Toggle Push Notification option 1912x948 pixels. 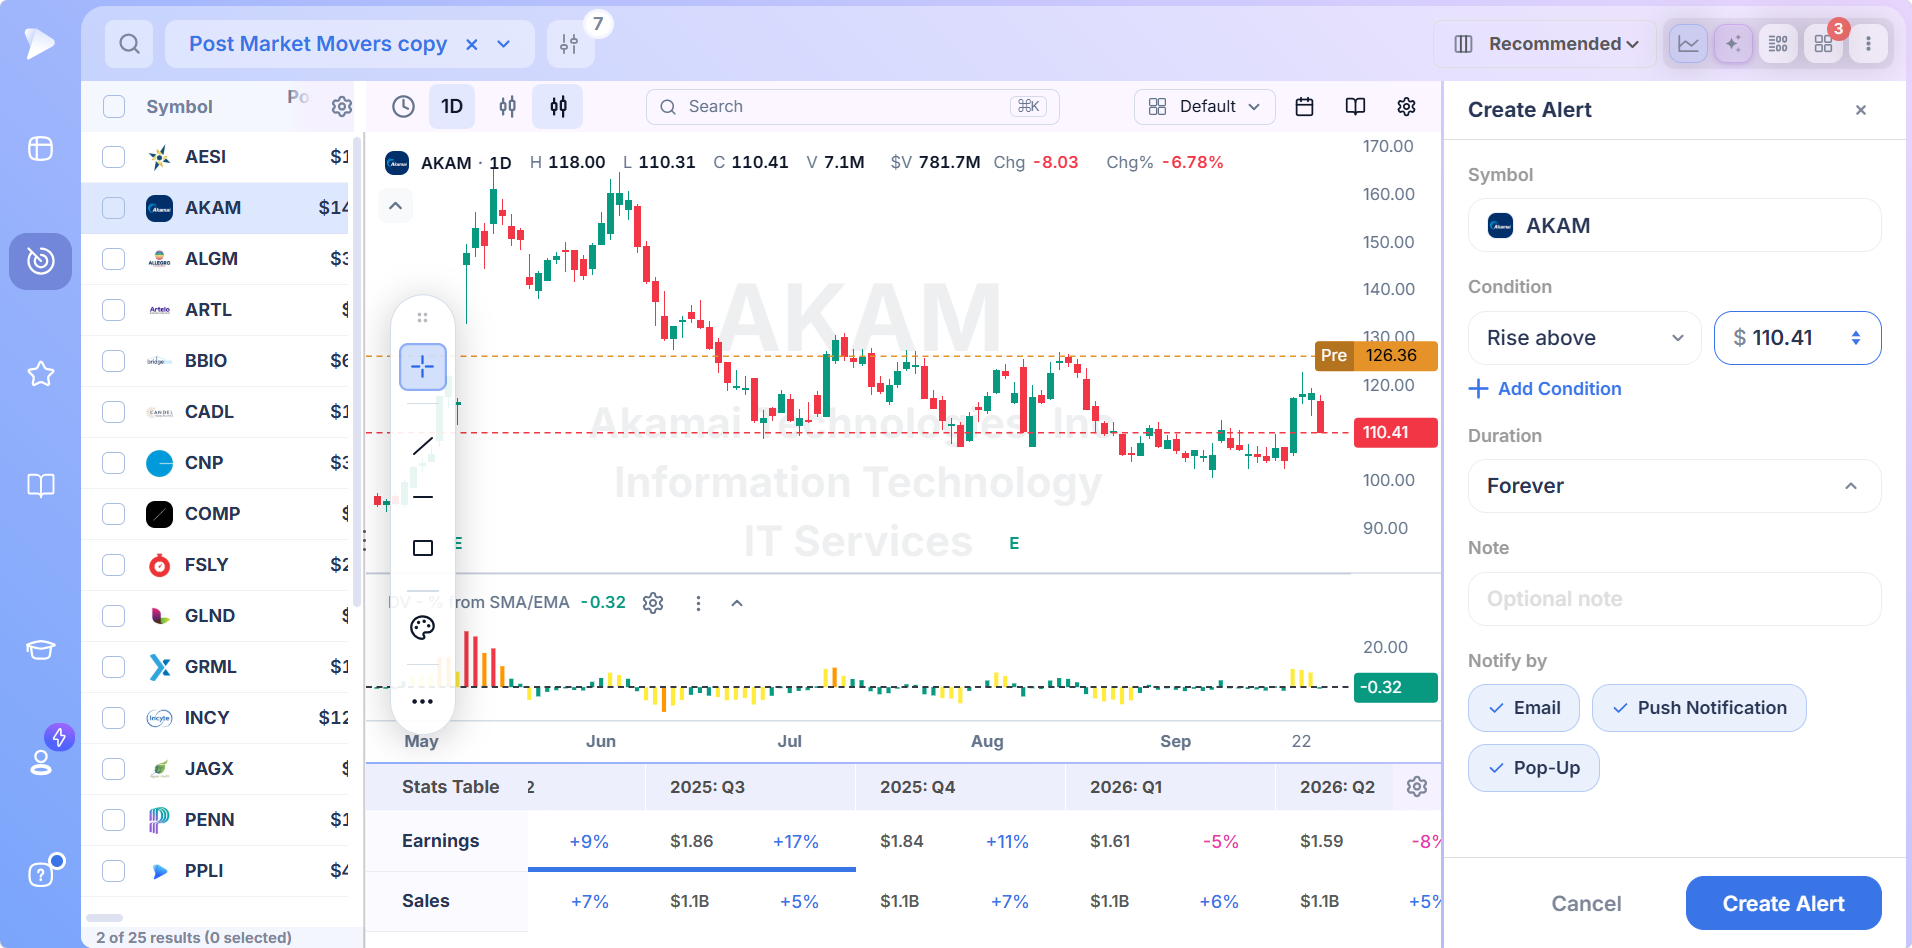coord(1699,708)
